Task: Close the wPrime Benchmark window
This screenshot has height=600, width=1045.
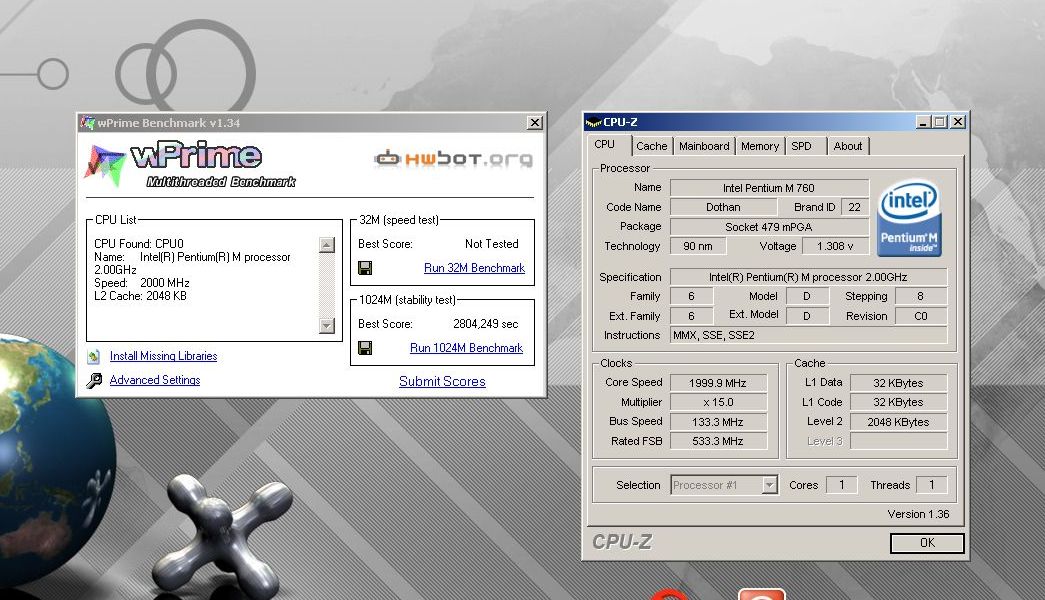Action: (x=534, y=123)
